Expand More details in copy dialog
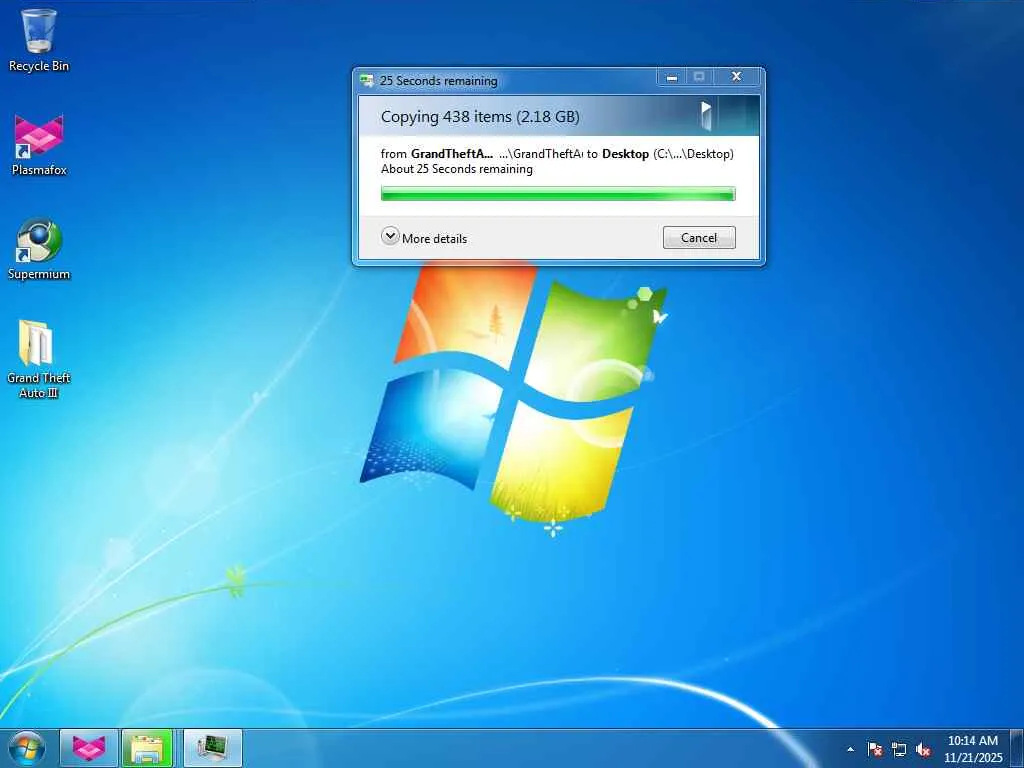Screen dimensions: 1024x768 pyautogui.click(x=424, y=238)
